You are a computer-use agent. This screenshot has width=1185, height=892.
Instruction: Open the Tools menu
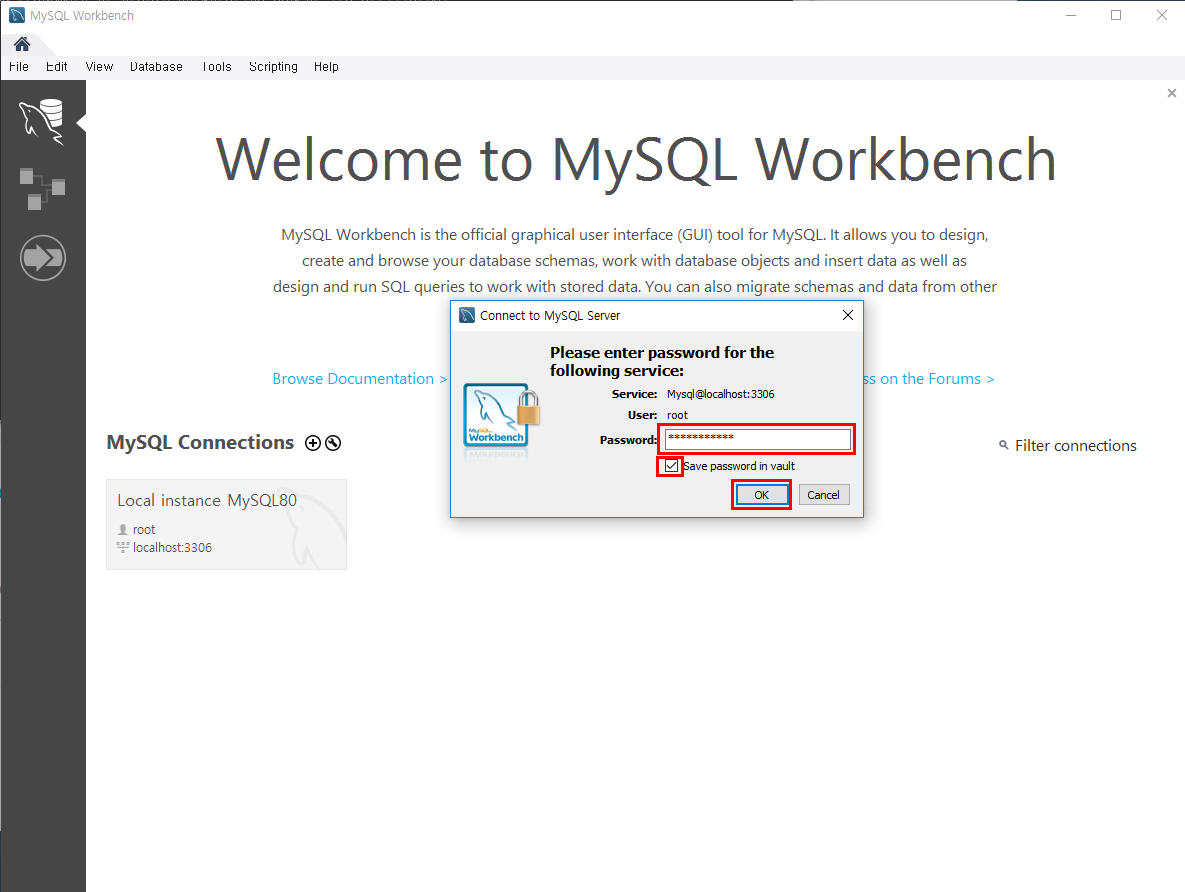click(216, 67)
